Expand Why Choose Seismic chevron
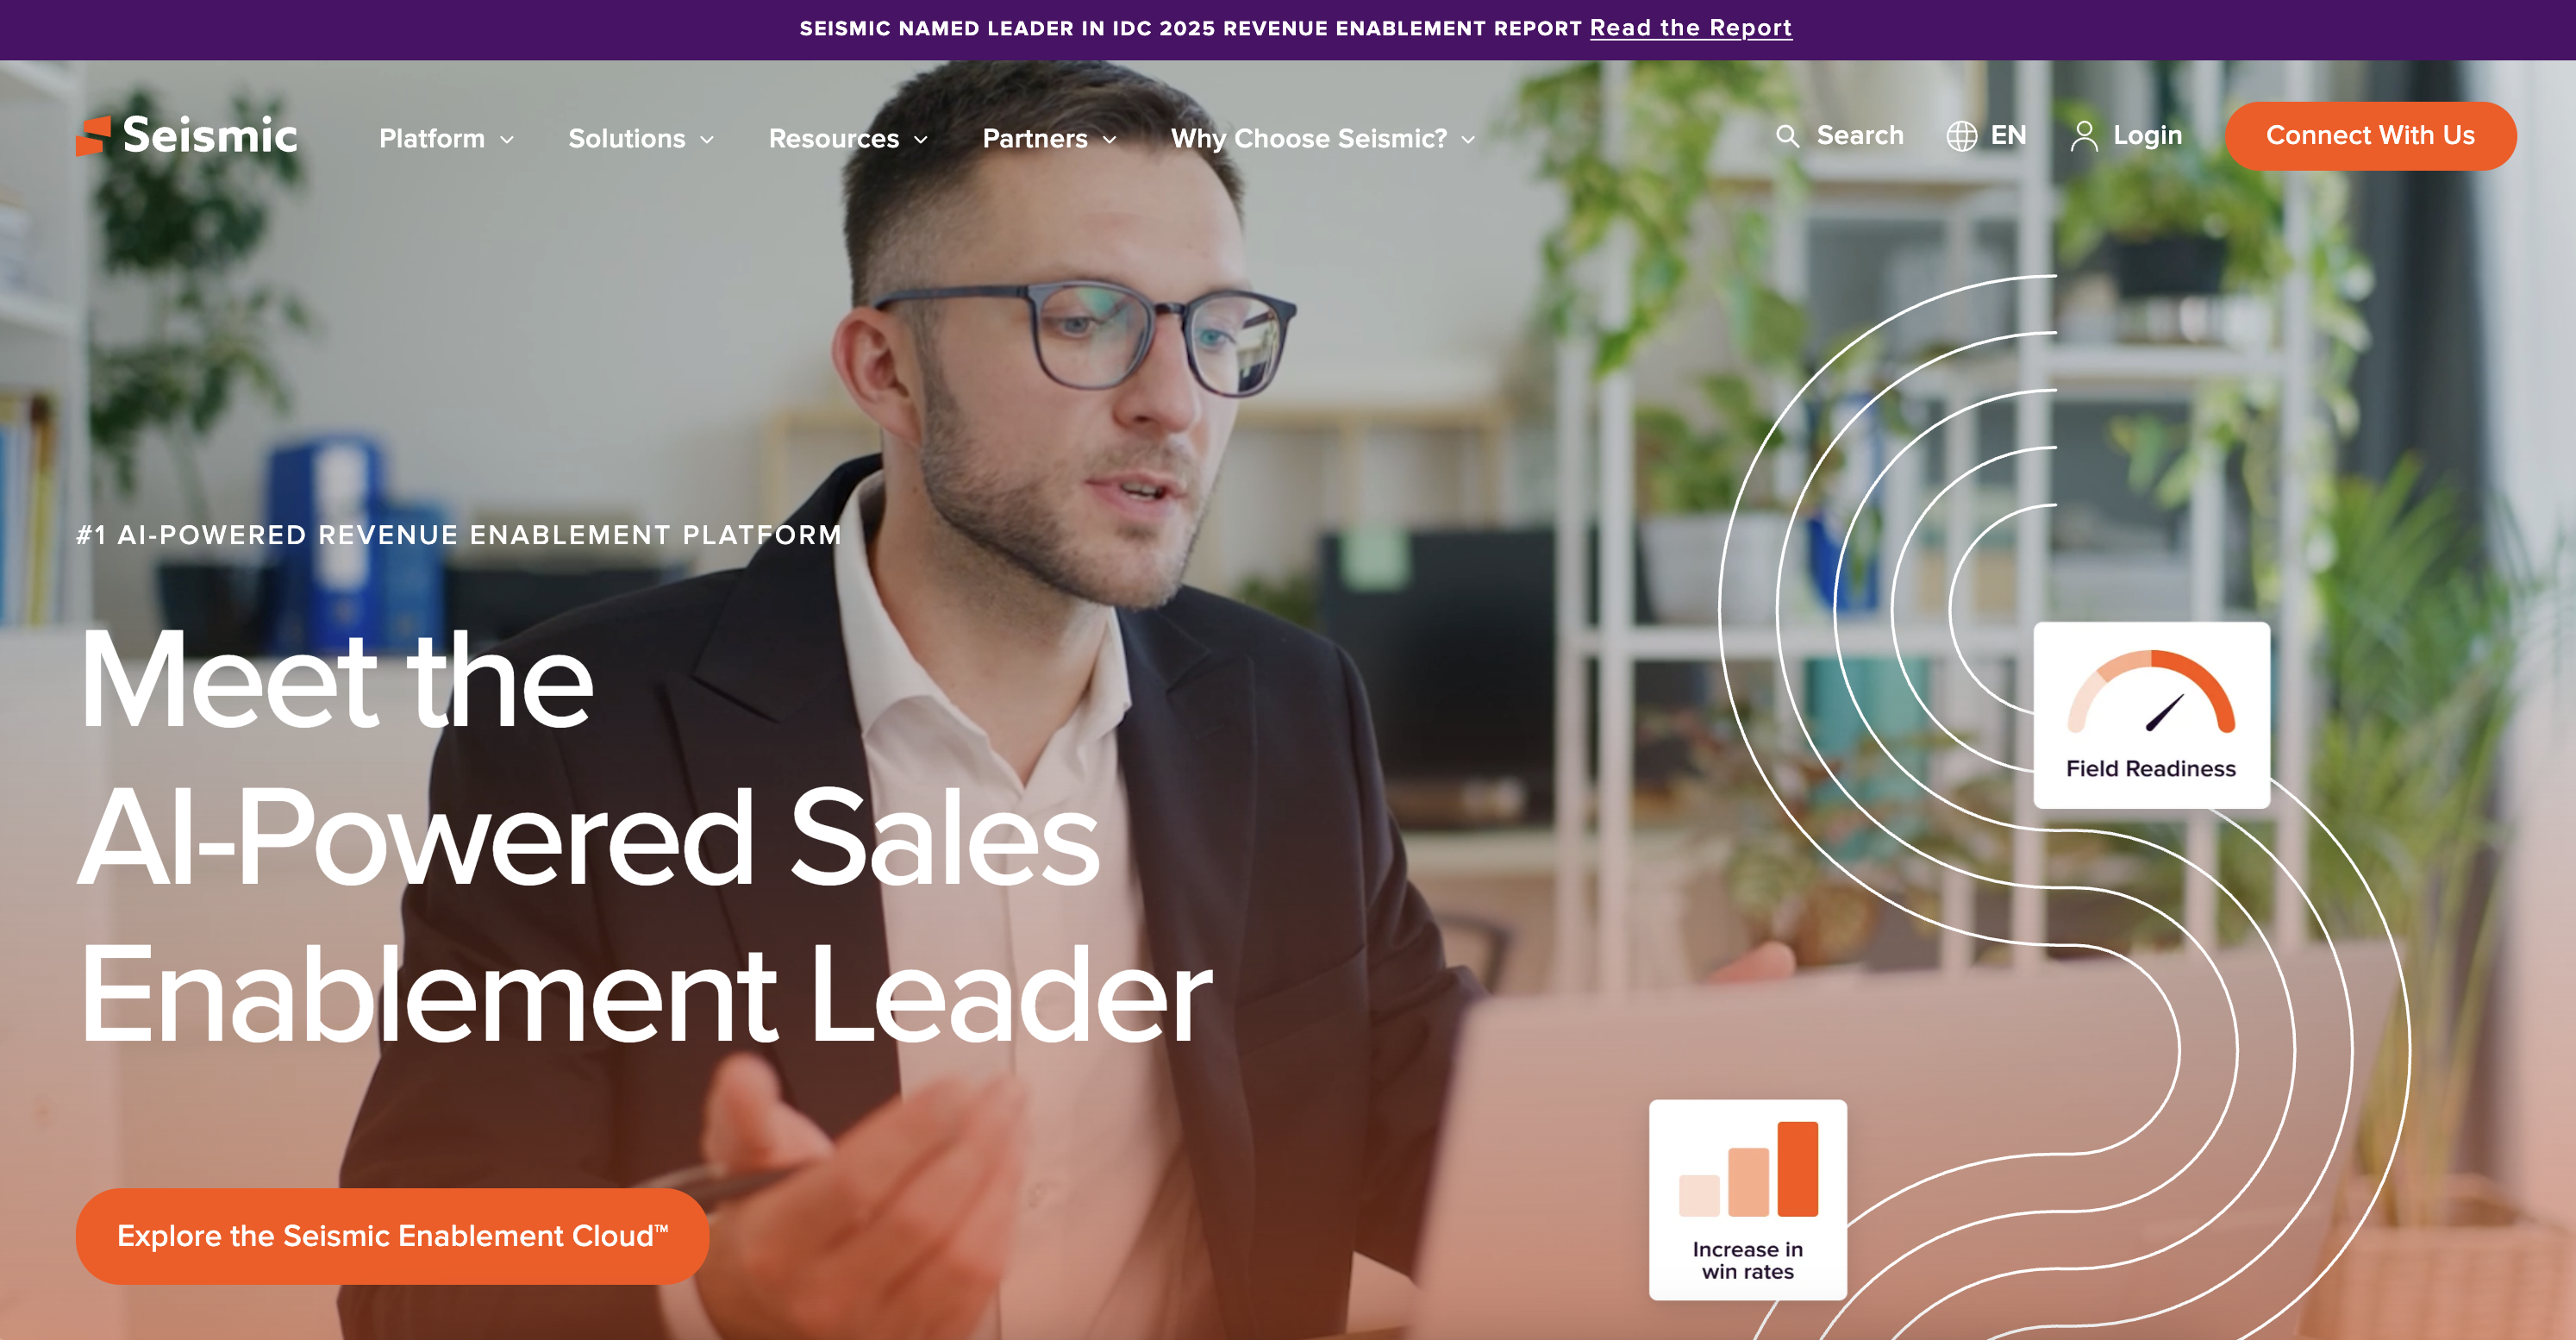This screenshot has width=2576, height=1340. [1468, 140]
